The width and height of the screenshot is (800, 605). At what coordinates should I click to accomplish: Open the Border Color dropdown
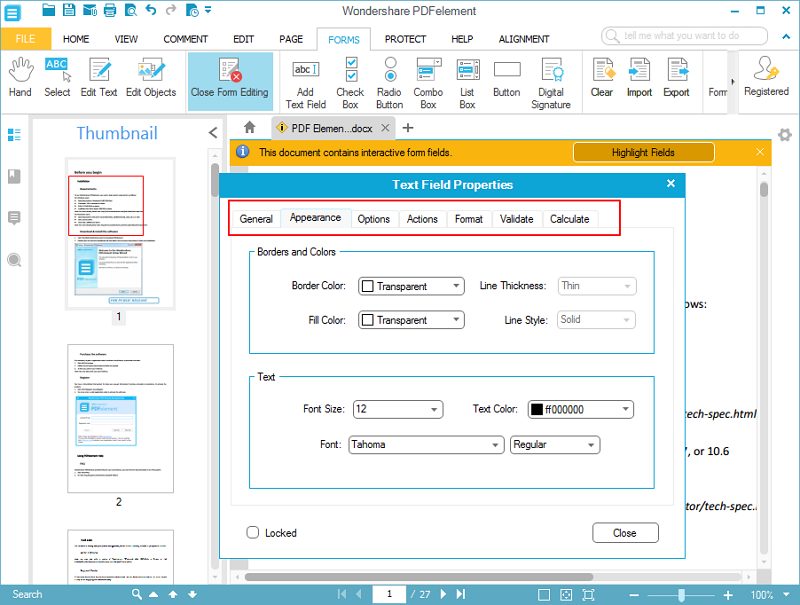[x=411, y=286]
